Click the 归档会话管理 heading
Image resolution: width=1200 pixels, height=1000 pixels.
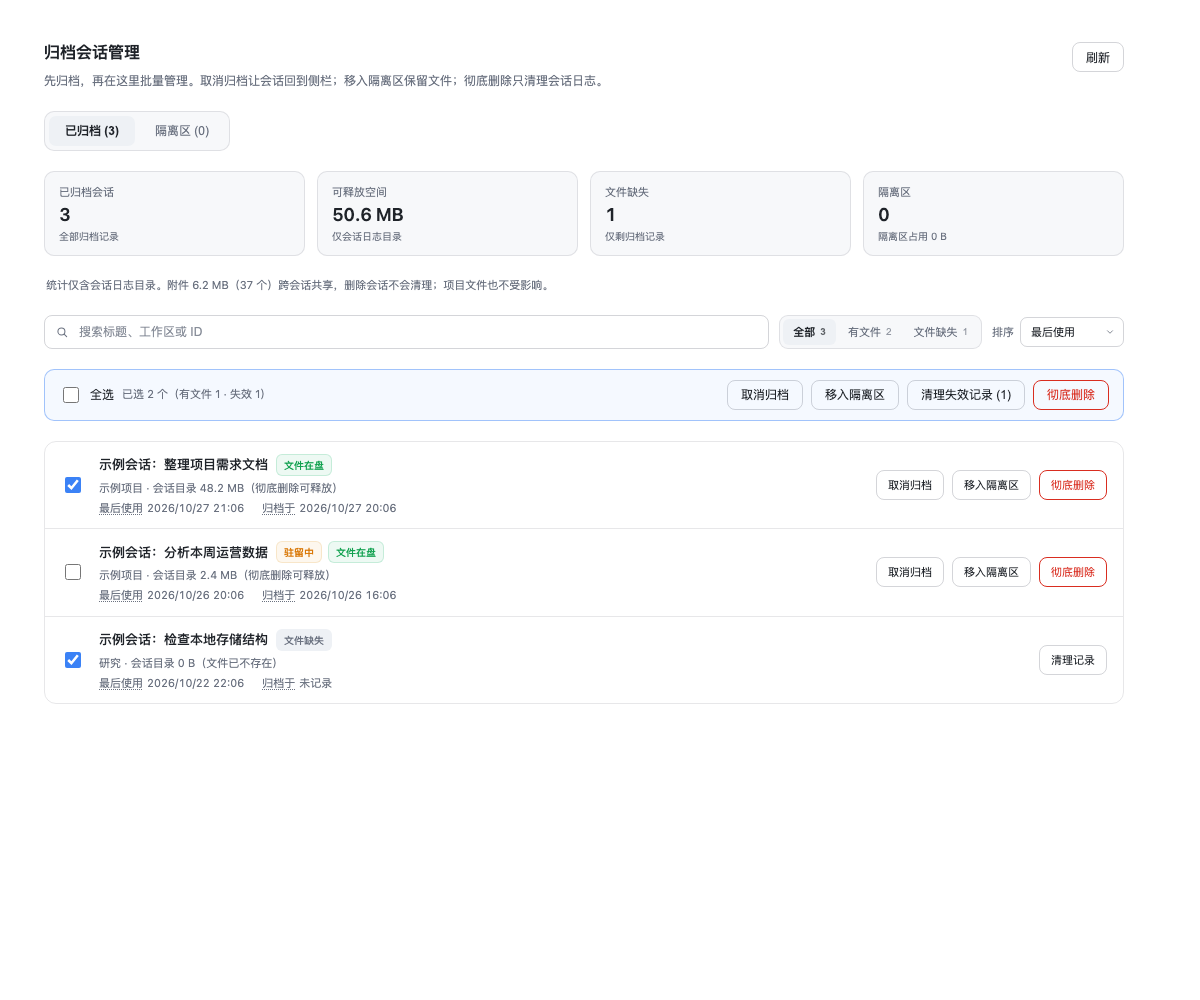[92, 53]
